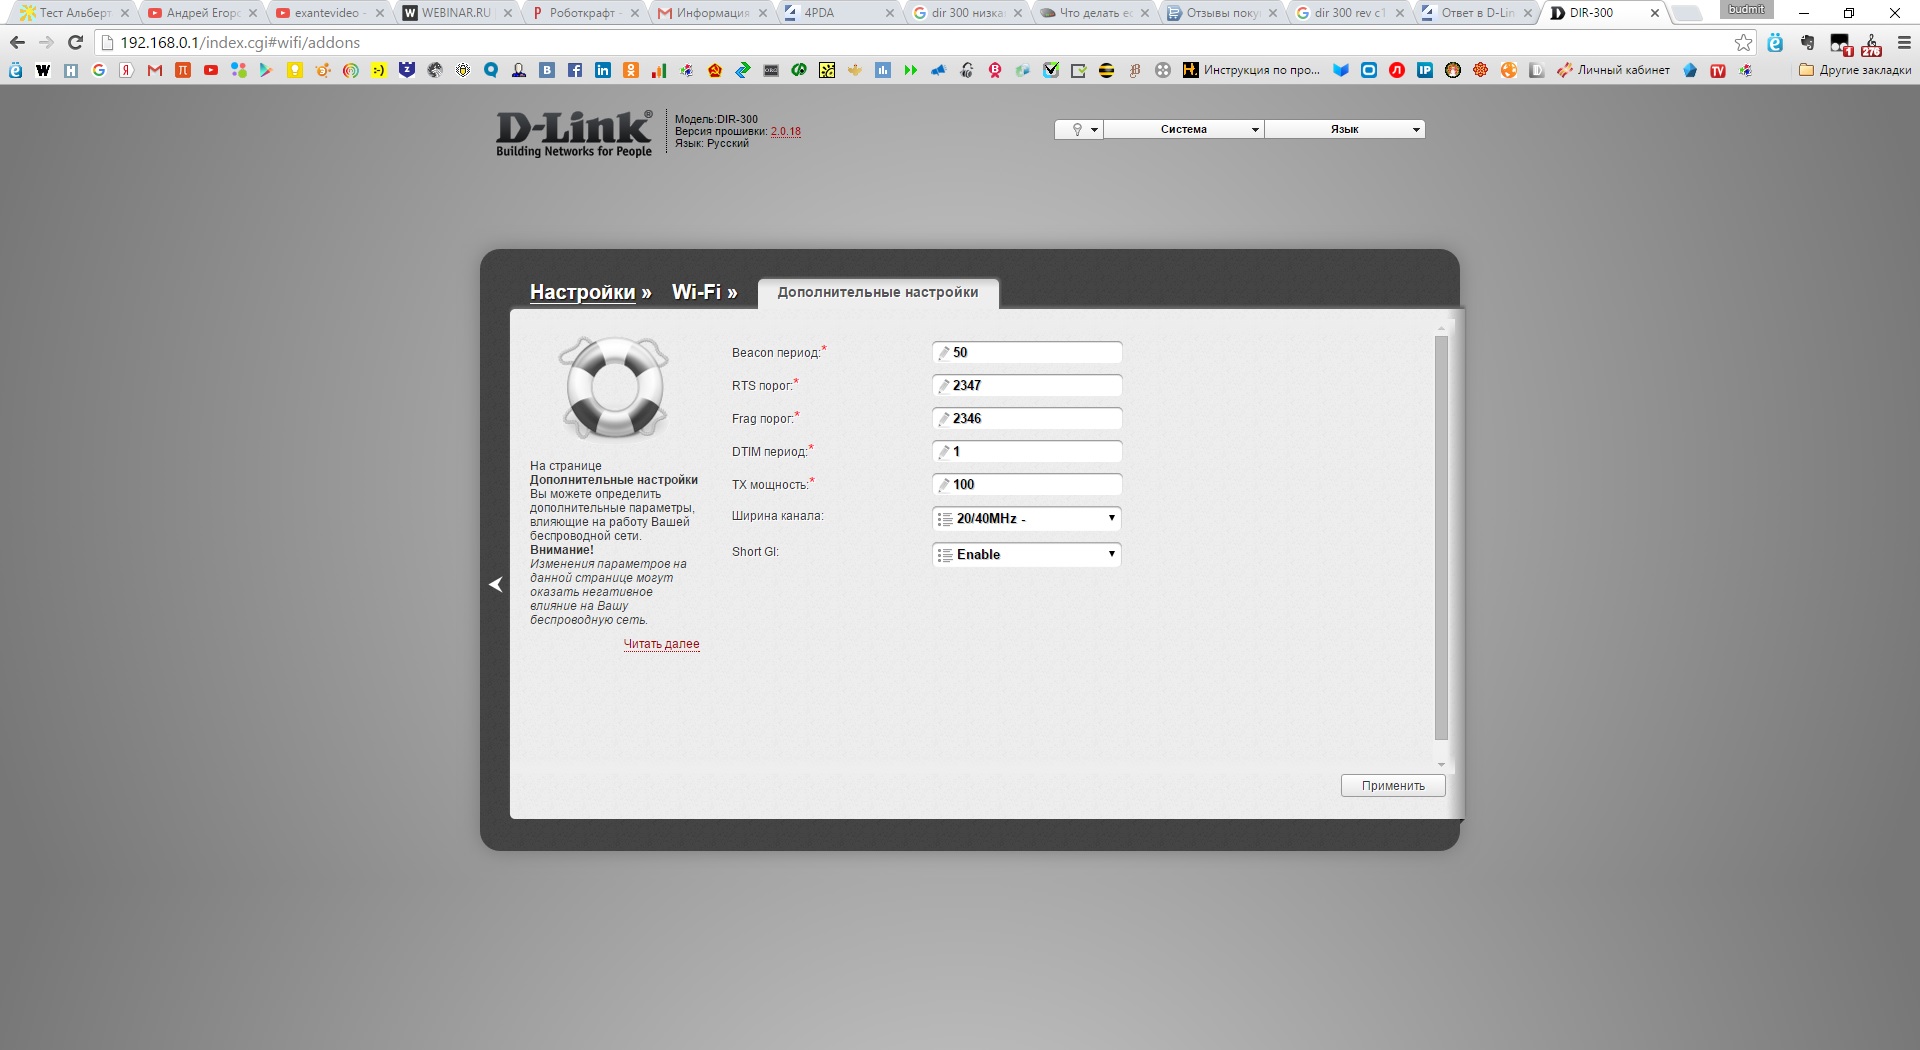Switch to the WEBINAR.RU tab
1920x1050 pixels.
pos(455,13)
